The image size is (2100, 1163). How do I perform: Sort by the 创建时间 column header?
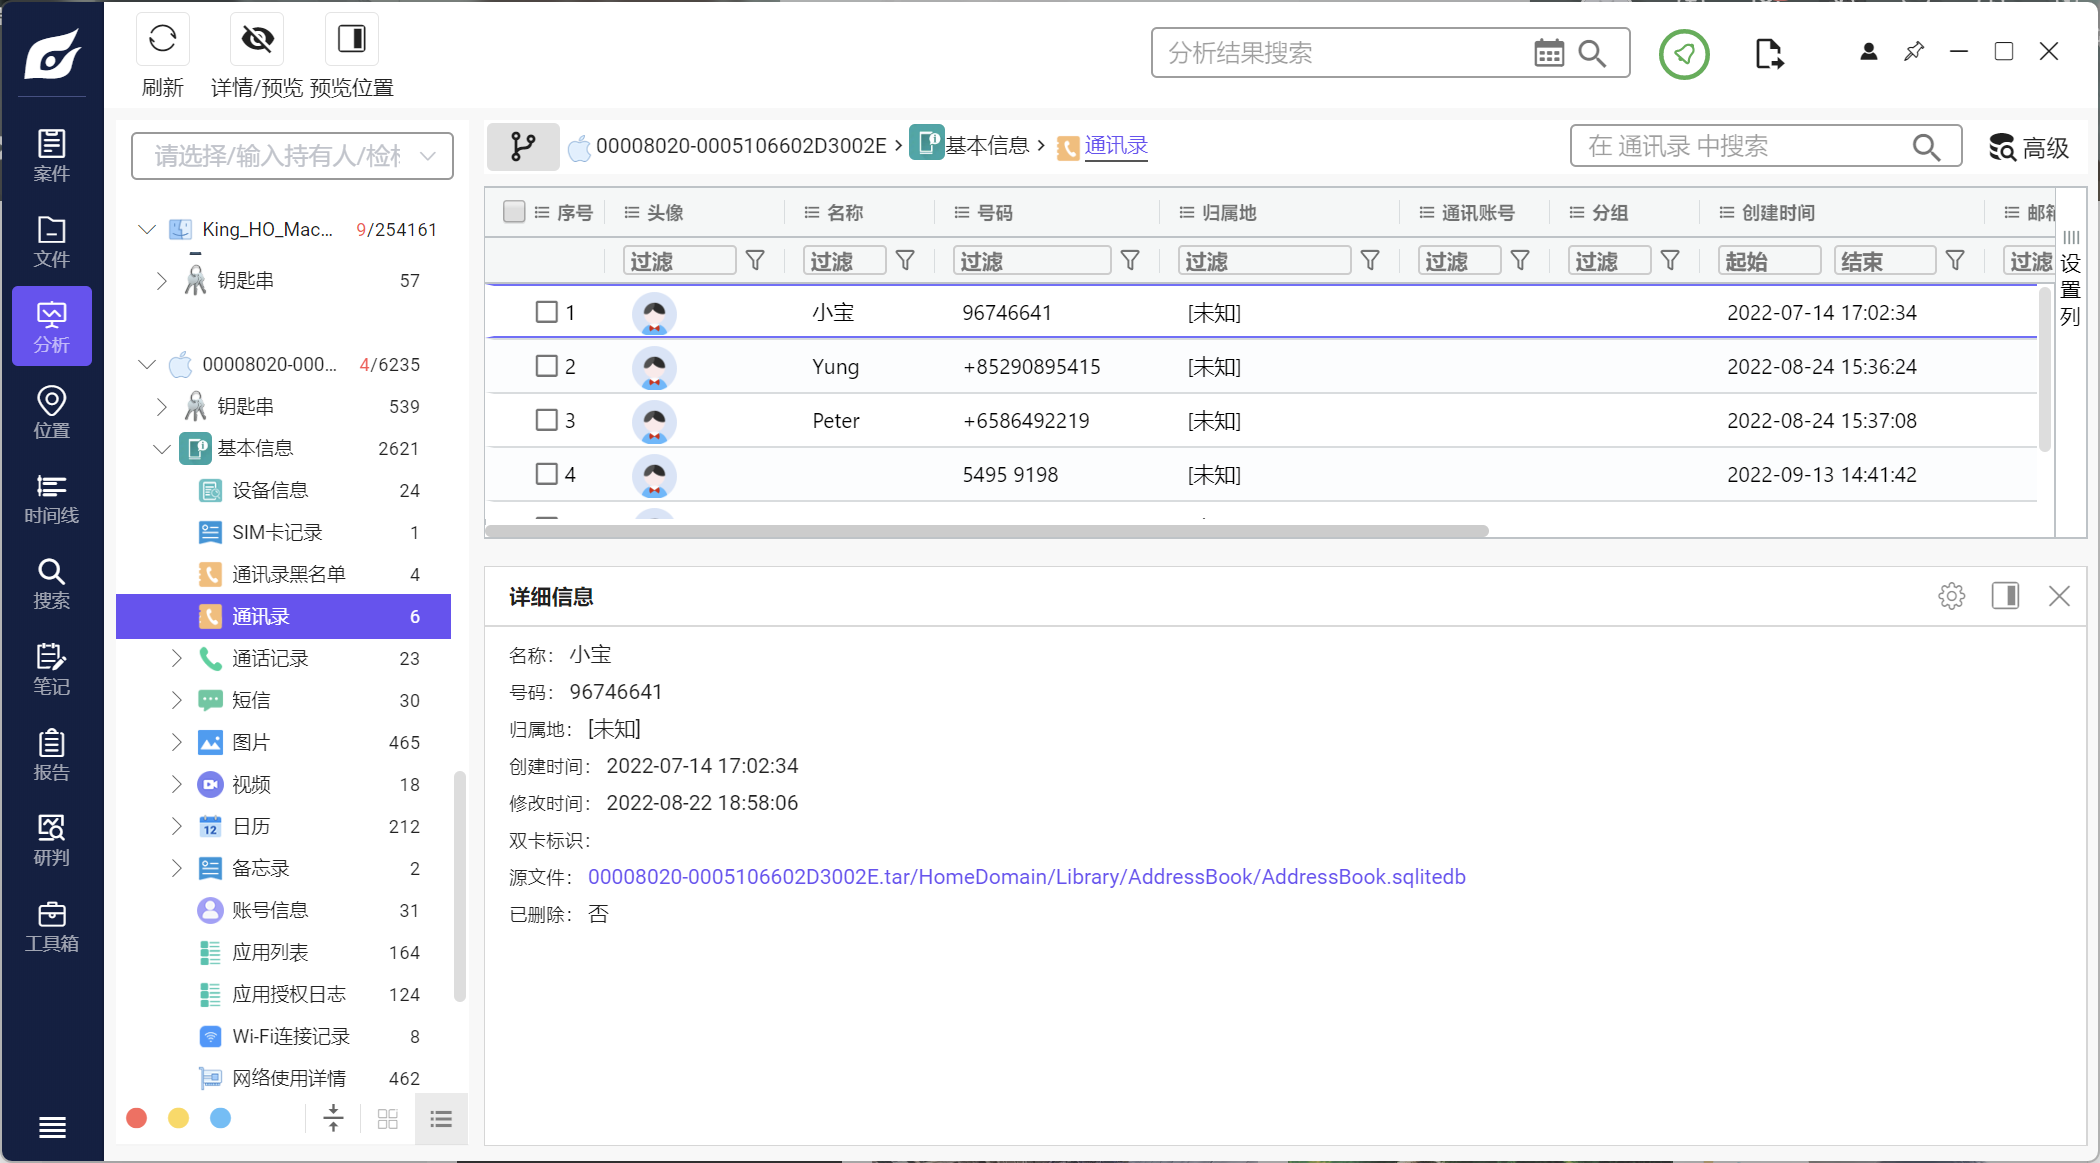[1778, 213]
